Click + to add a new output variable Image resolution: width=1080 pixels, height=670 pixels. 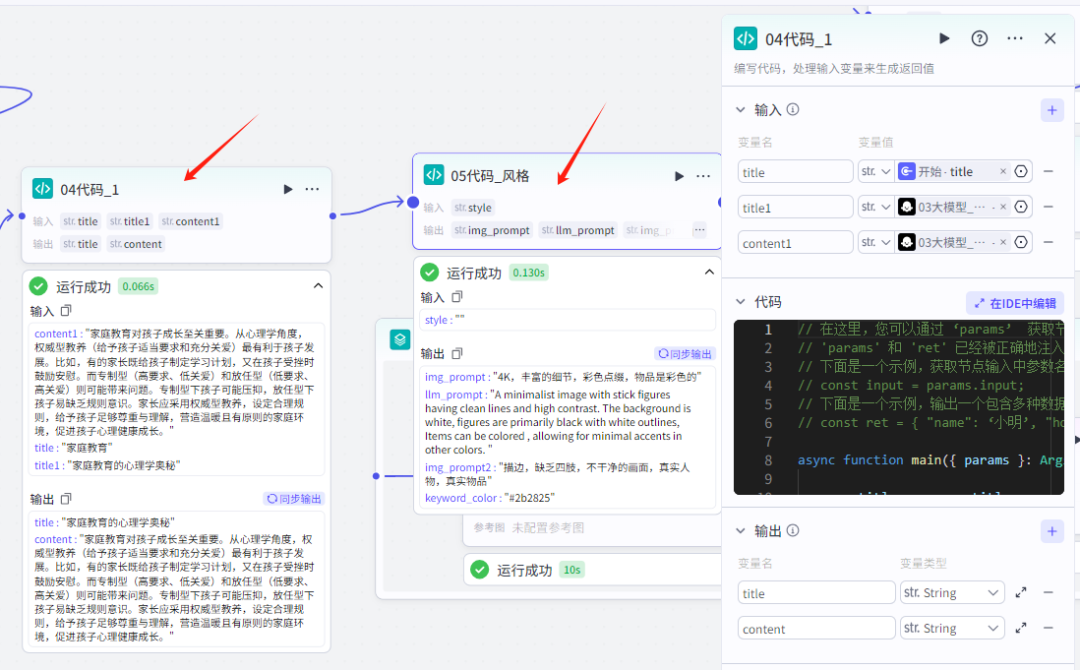(x=1052, y=531)
